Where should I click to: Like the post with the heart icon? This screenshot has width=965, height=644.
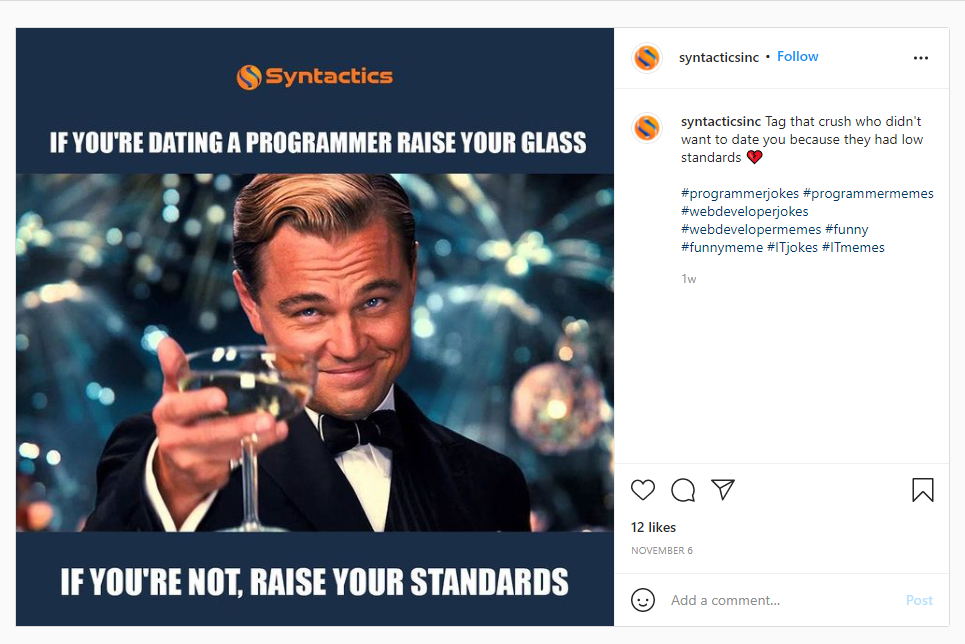(x=643, y=490)
